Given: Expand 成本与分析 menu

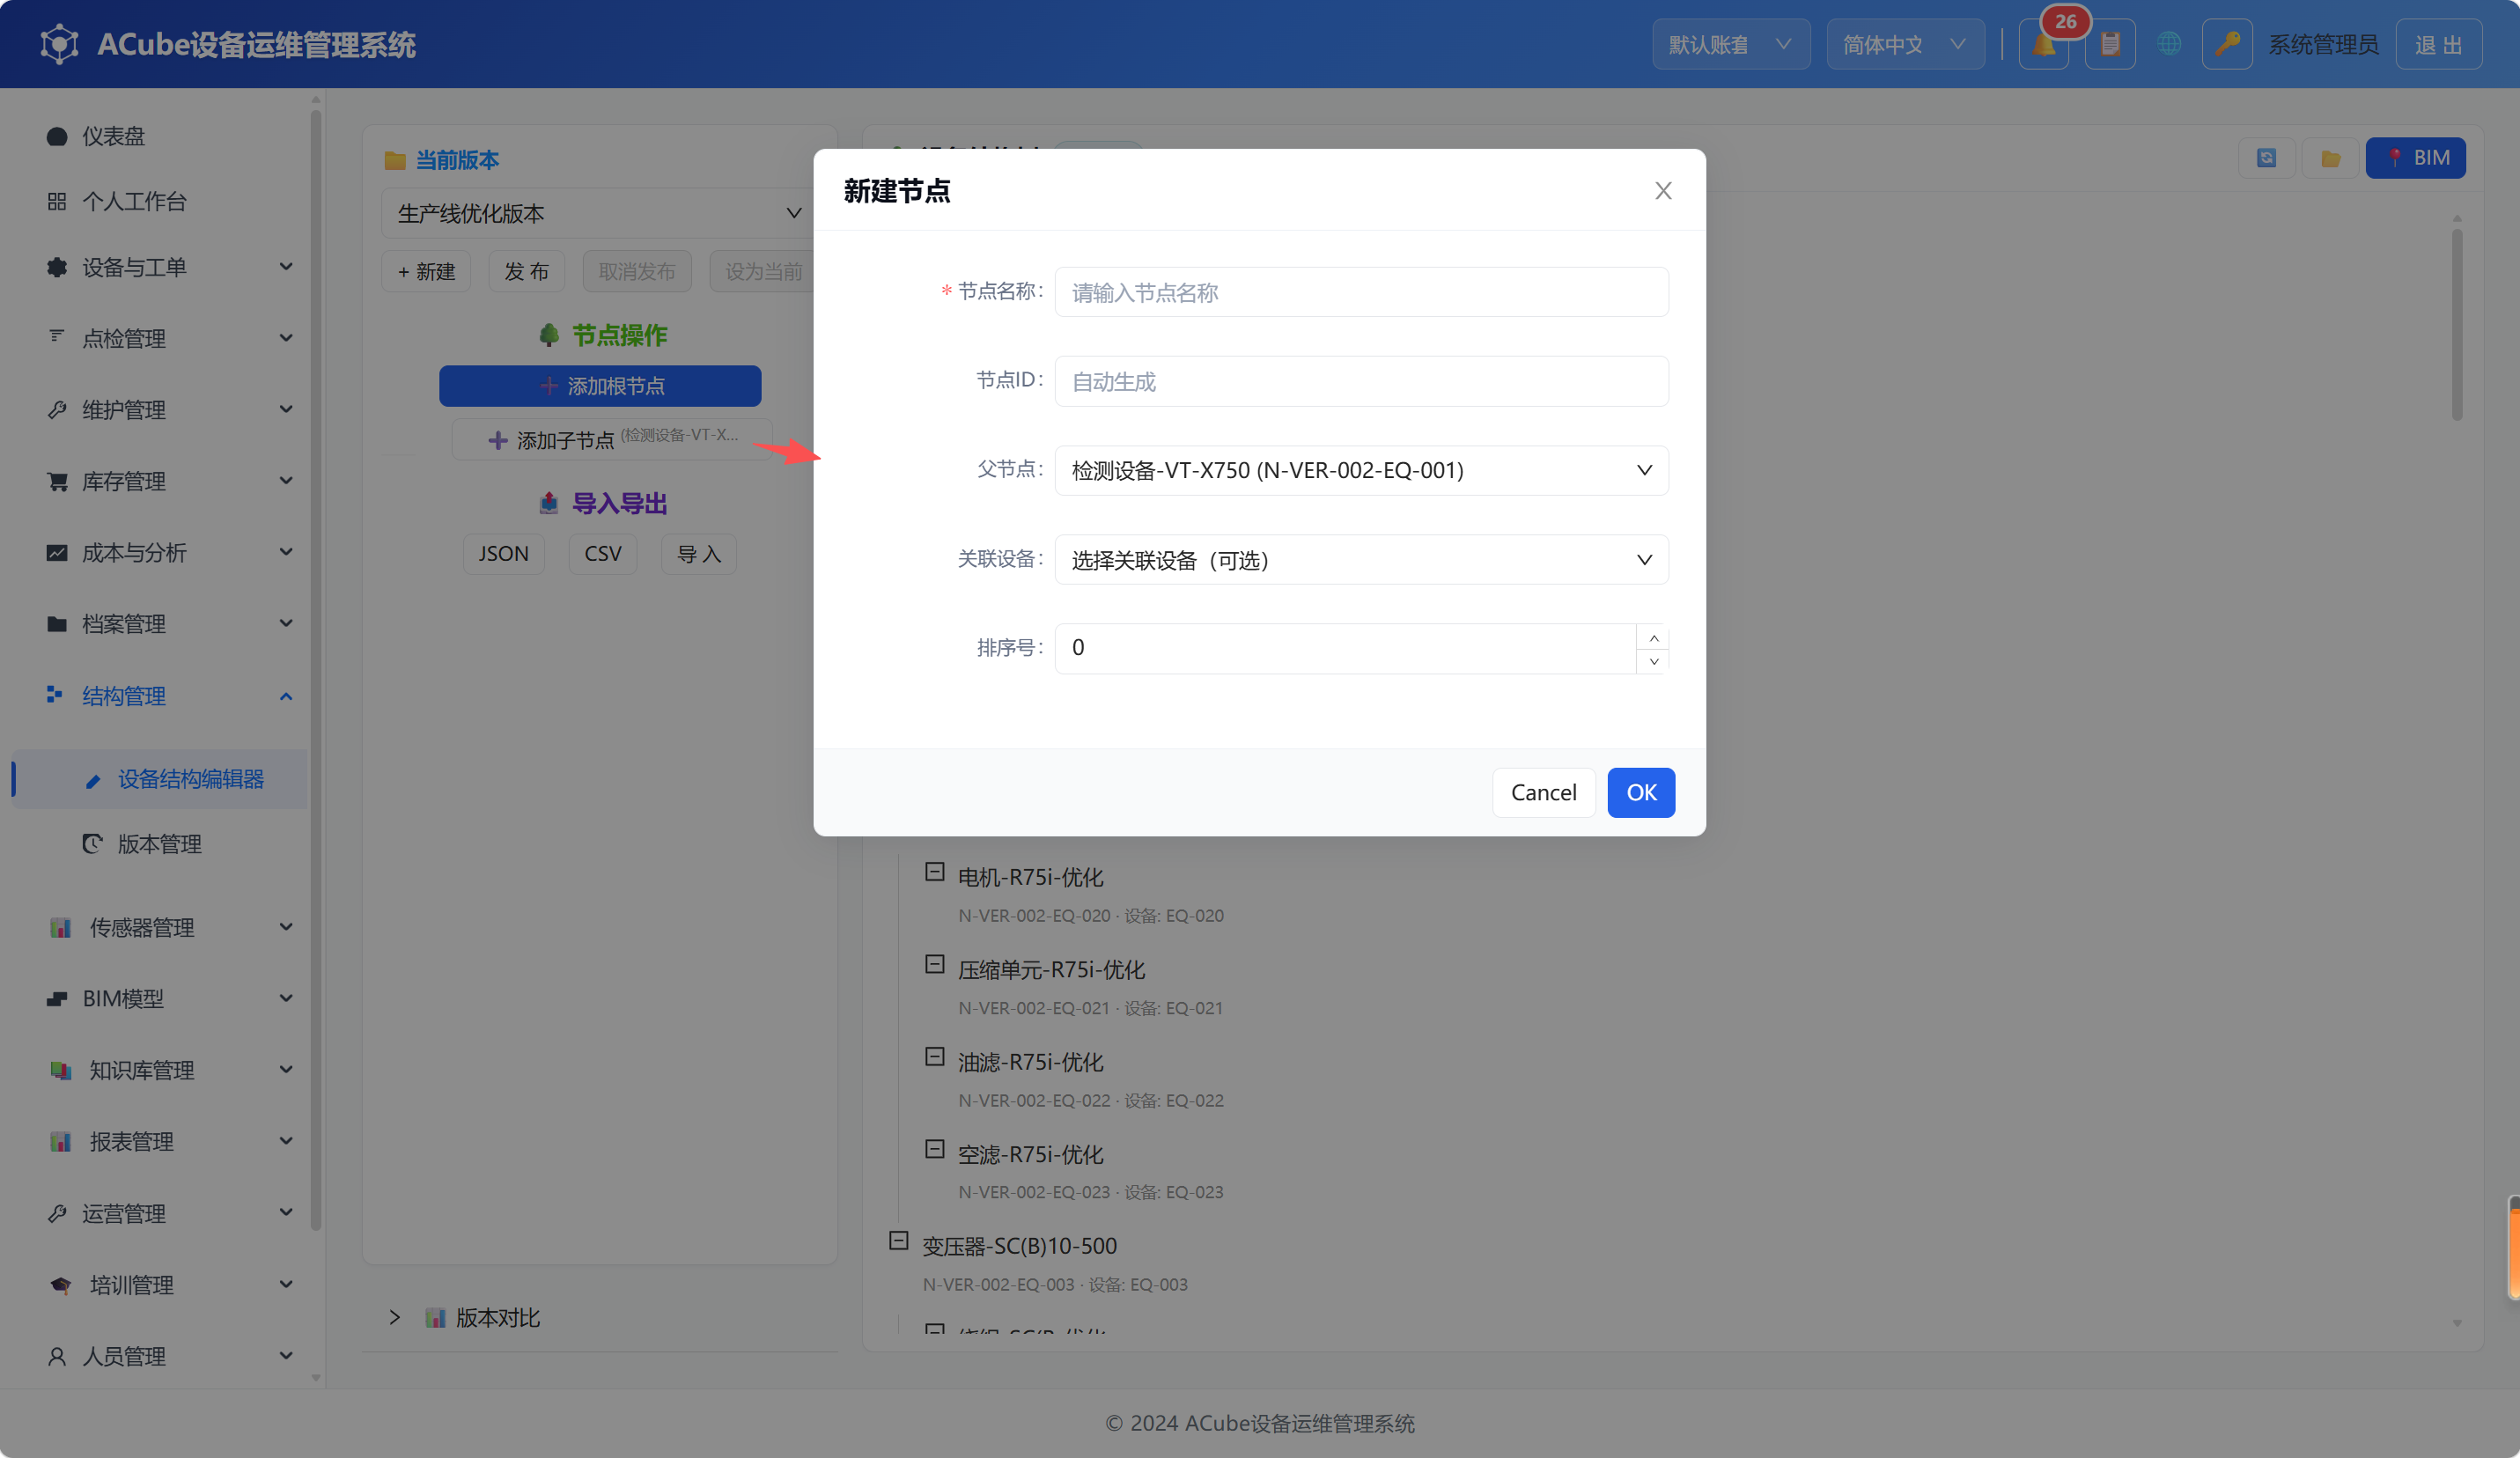Looking at the screenshot, I should coord(160,552).
